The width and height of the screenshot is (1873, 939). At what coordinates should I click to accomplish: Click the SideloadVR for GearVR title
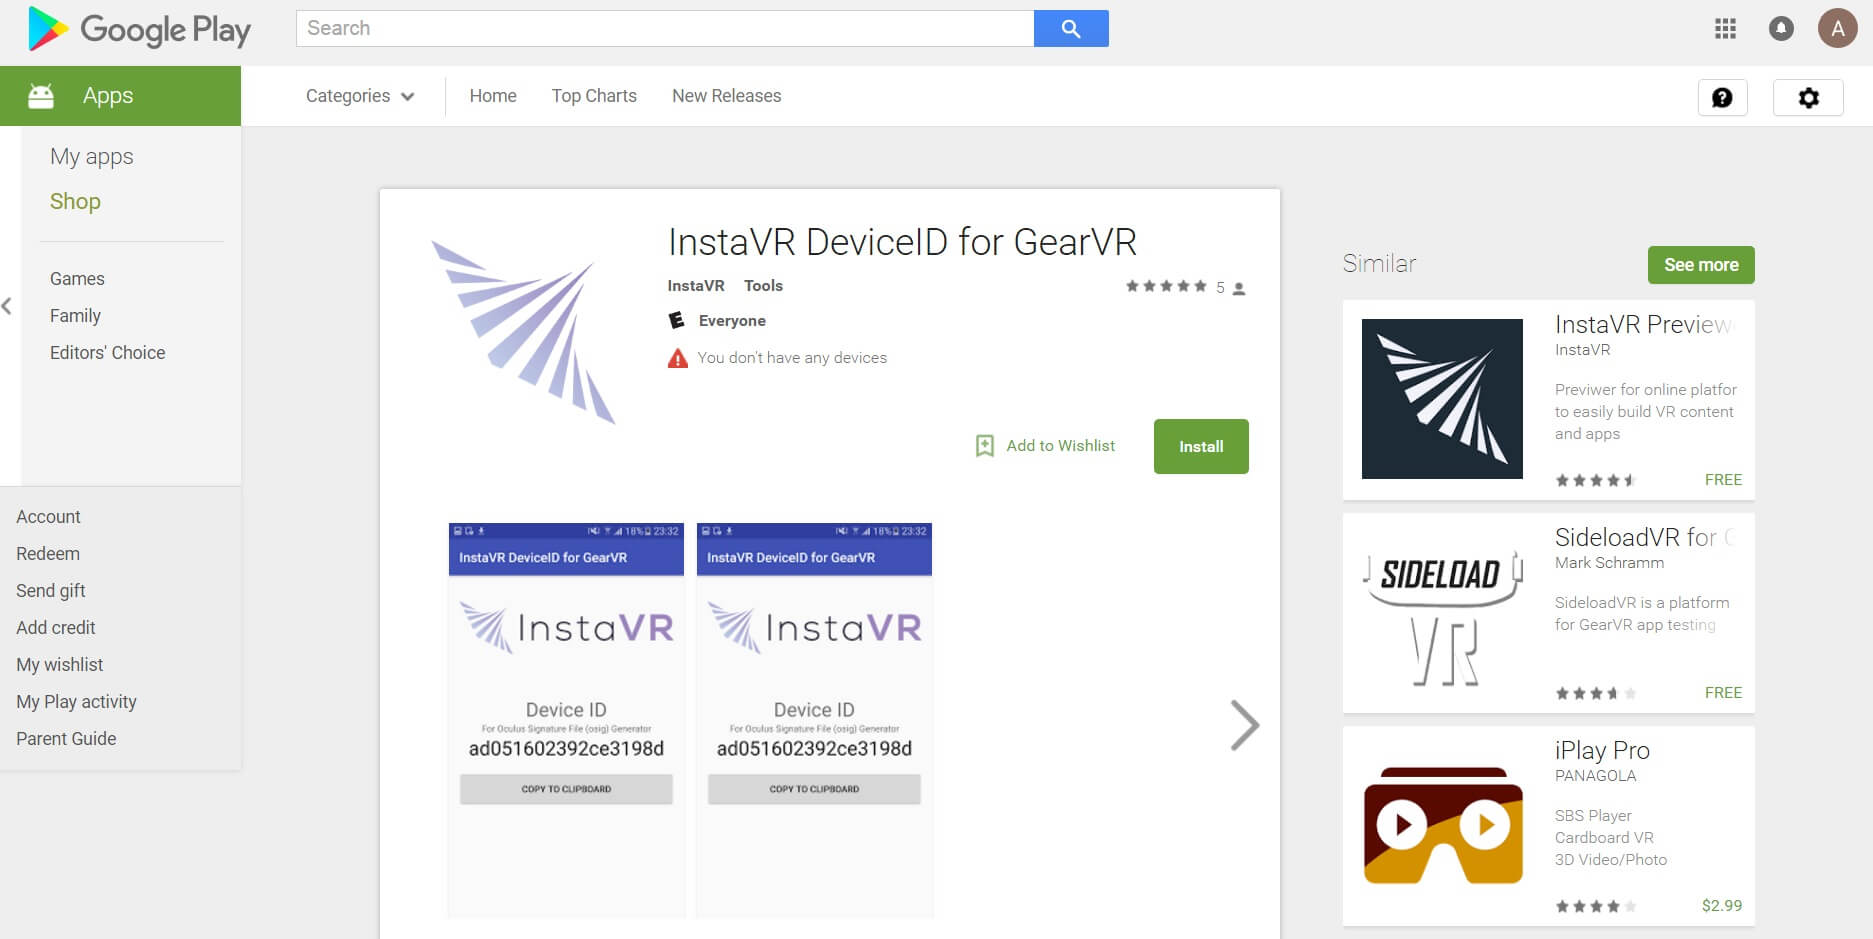[x=1645, y=538]
